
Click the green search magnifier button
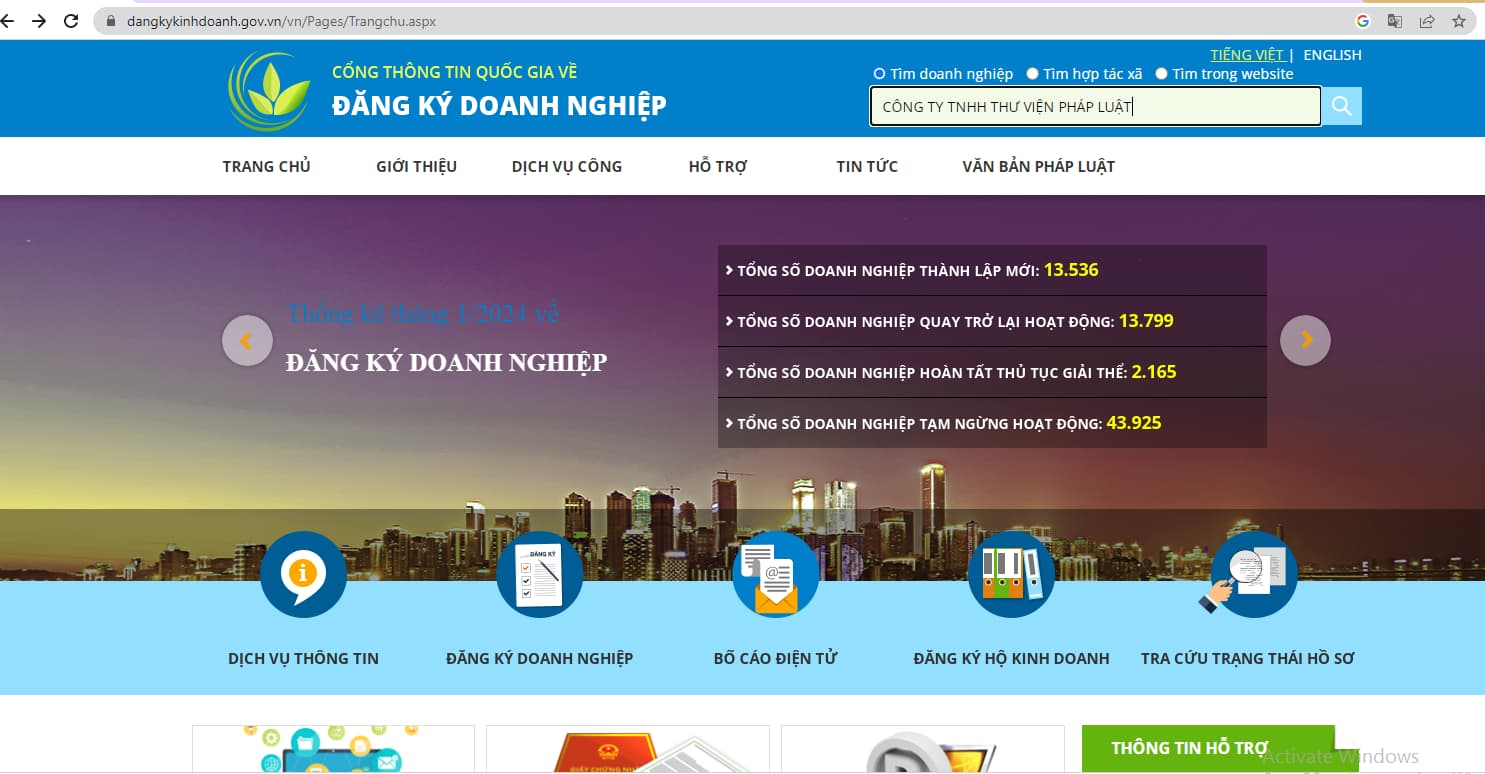click(1341, 105)
